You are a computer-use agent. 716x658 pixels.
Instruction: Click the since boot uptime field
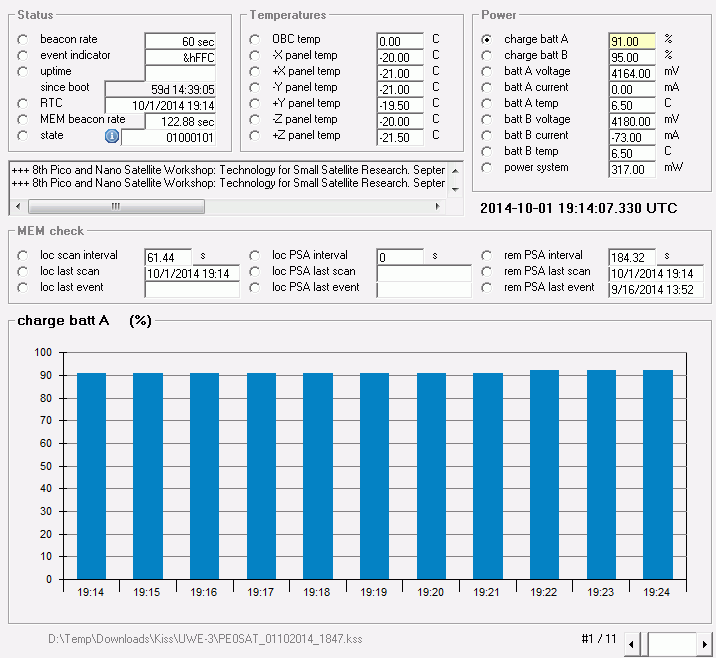[x=160, y=89]
